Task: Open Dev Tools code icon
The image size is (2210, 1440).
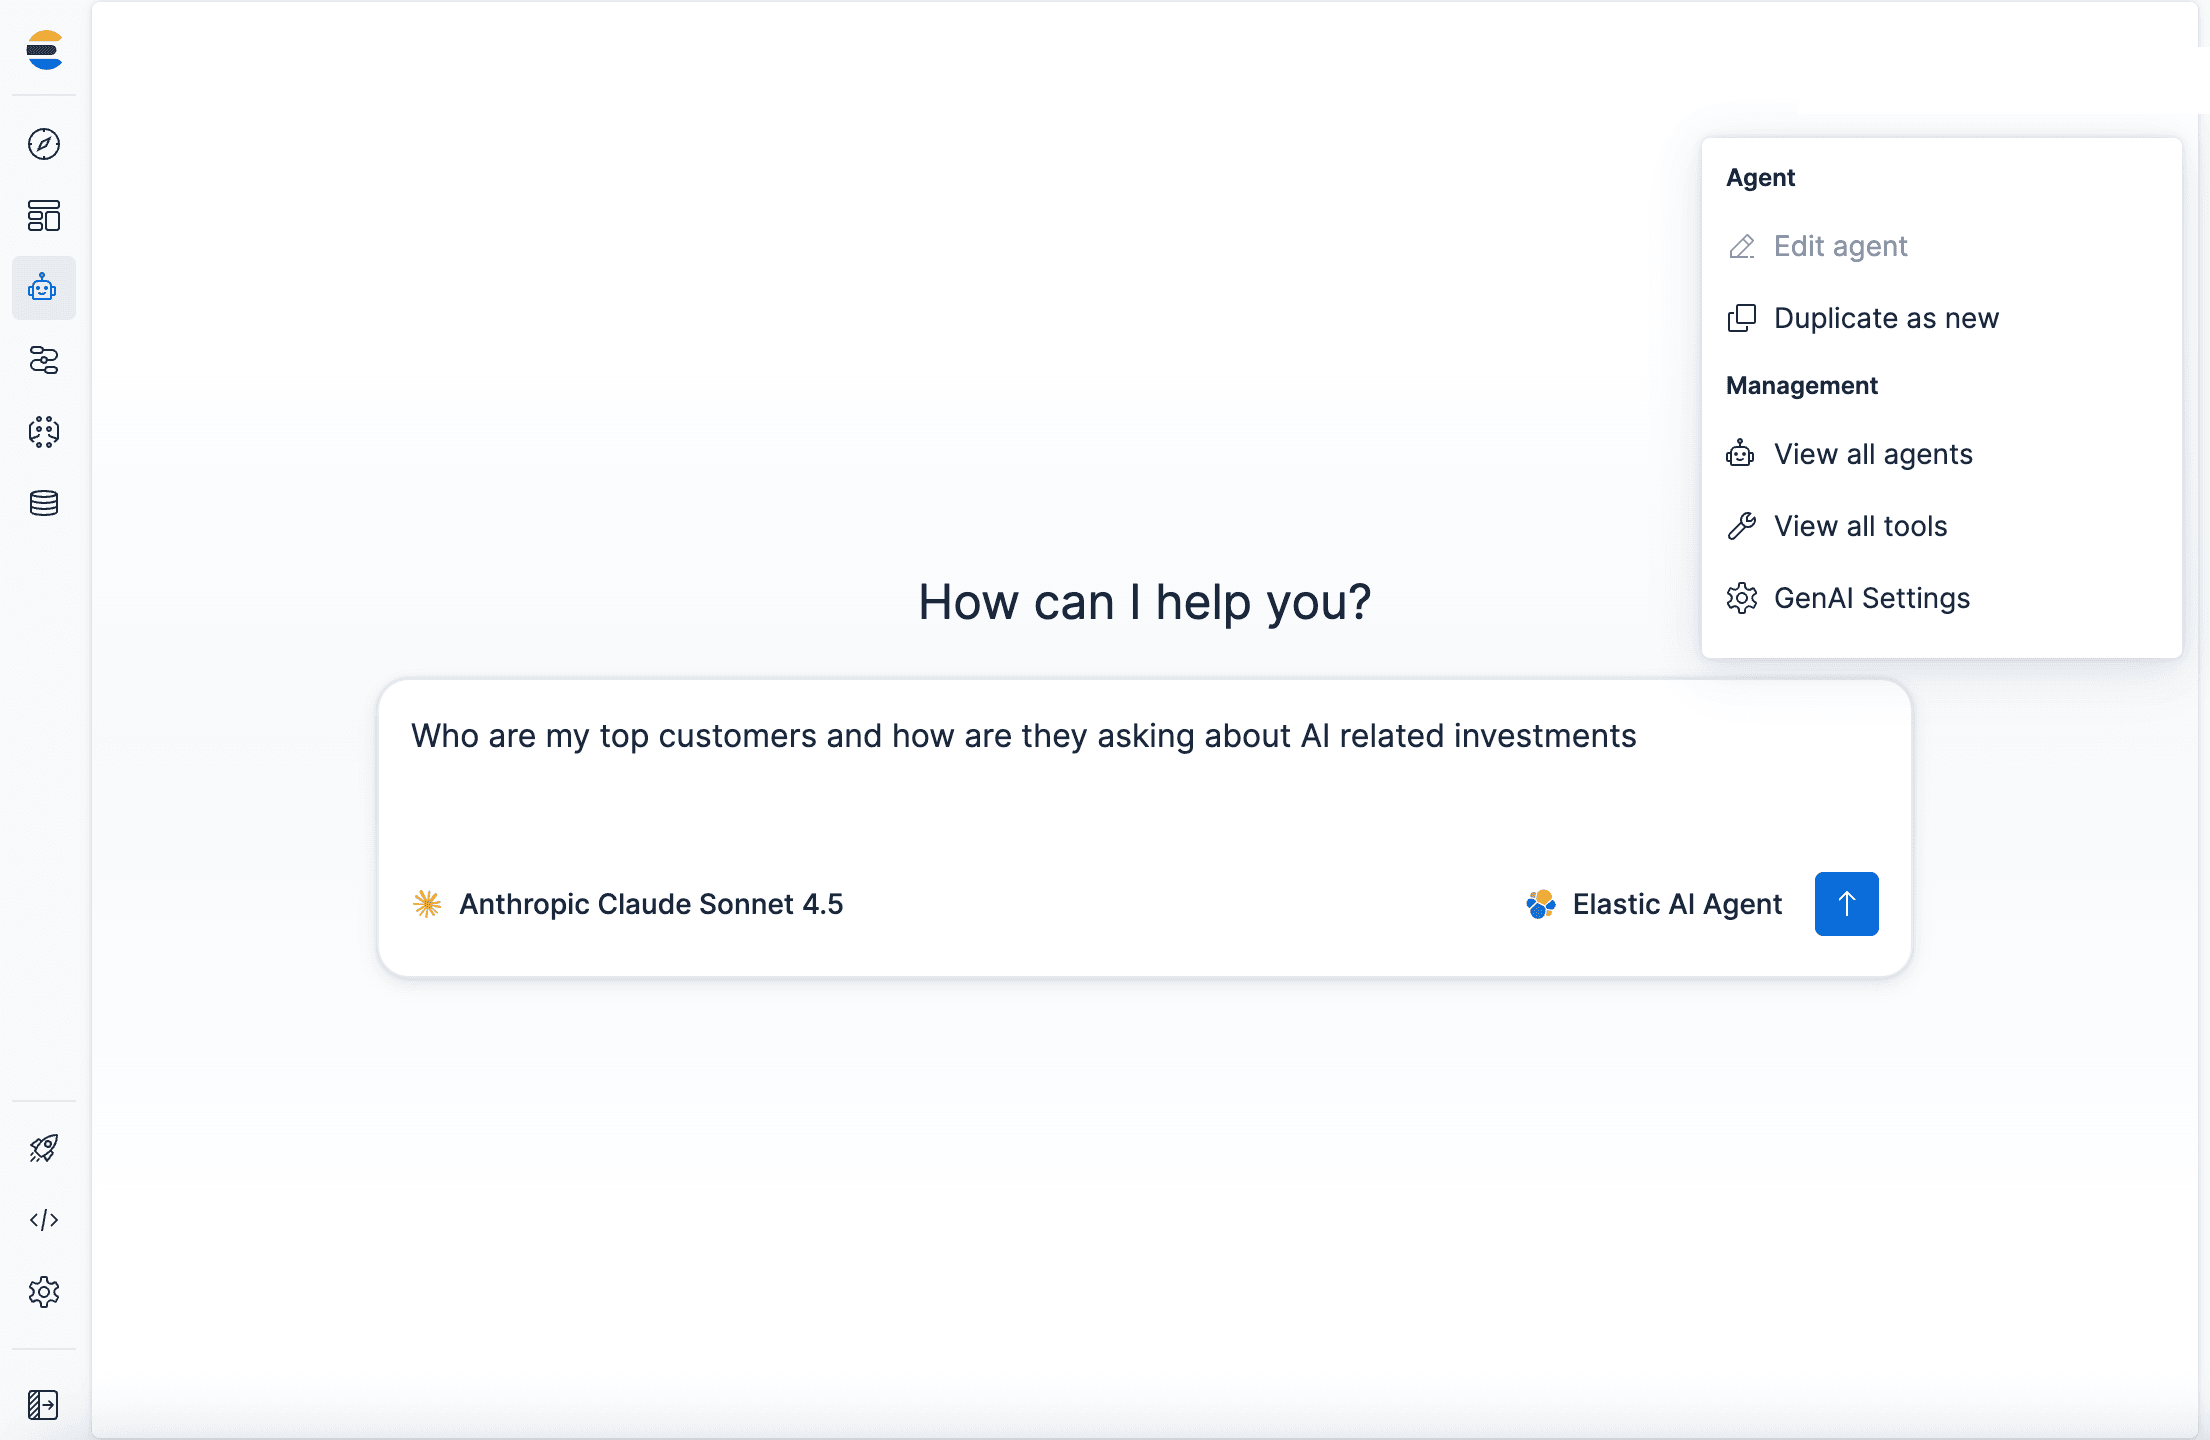Action: 44,1220
